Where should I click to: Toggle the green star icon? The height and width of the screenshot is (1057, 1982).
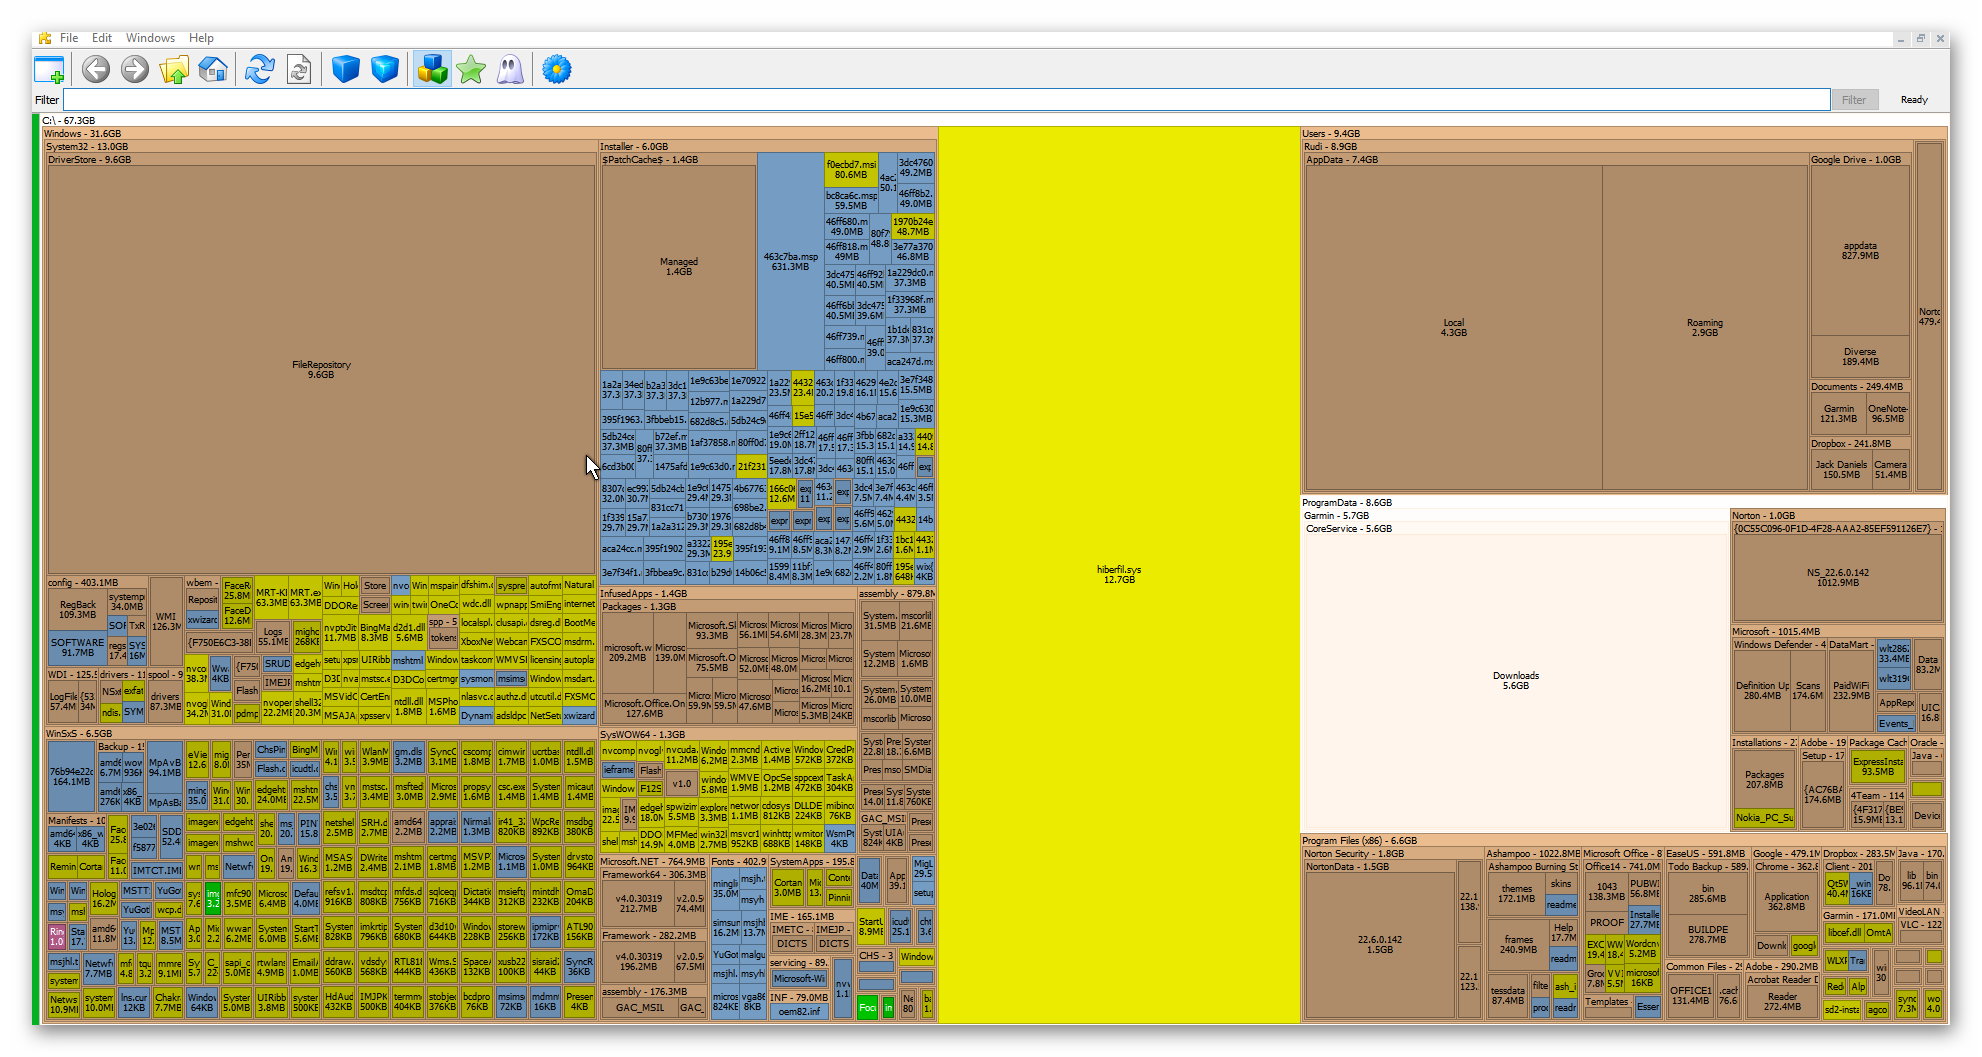point(471,70)
